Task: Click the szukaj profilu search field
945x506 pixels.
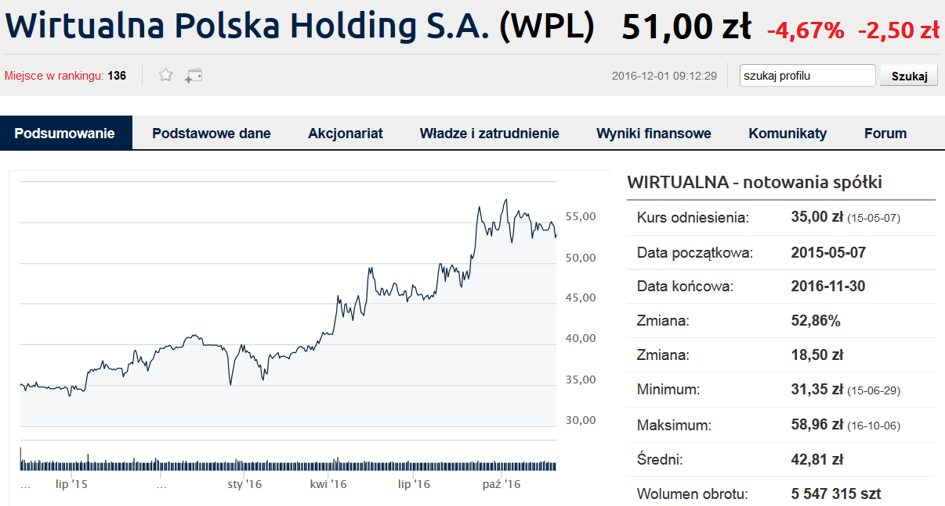Action: pos(806,76)
